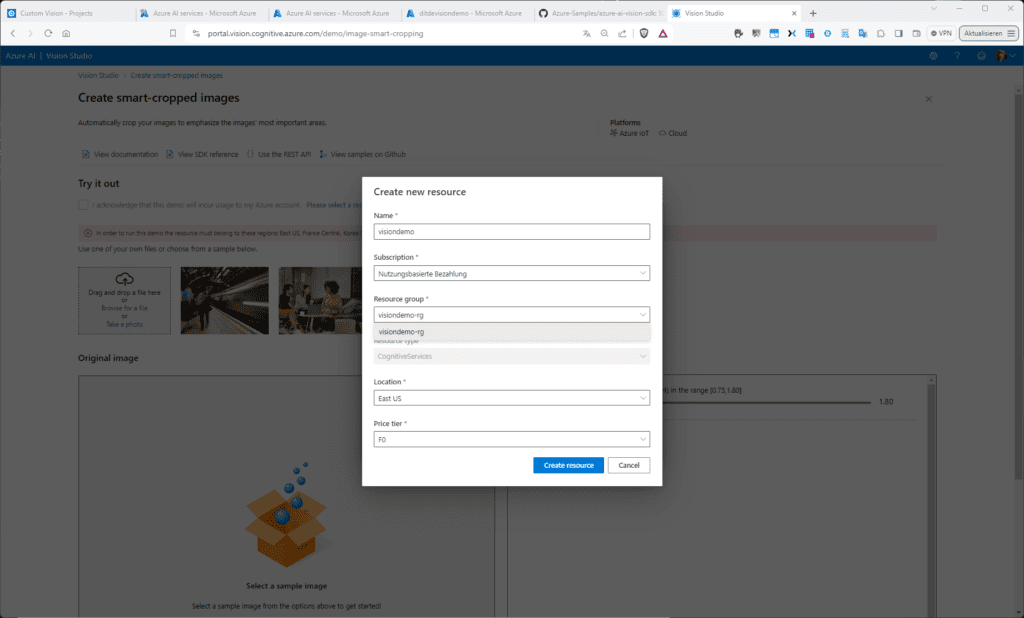Click the aspect ratio slider track
This screenshot has width=1024, height=618.
pyautogui.click(x=767, y=402)
